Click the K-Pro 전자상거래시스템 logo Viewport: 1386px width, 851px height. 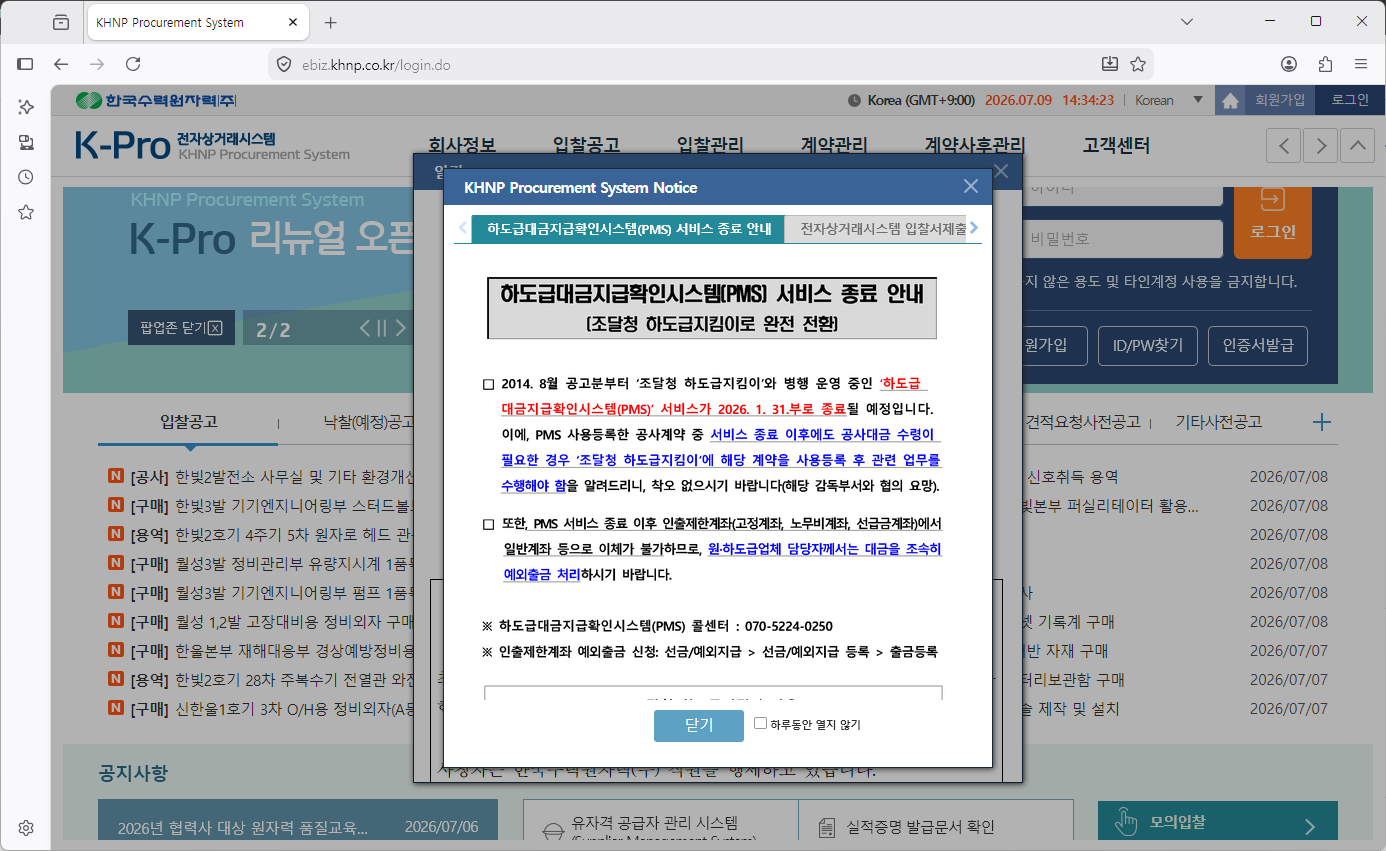point(212,146)
